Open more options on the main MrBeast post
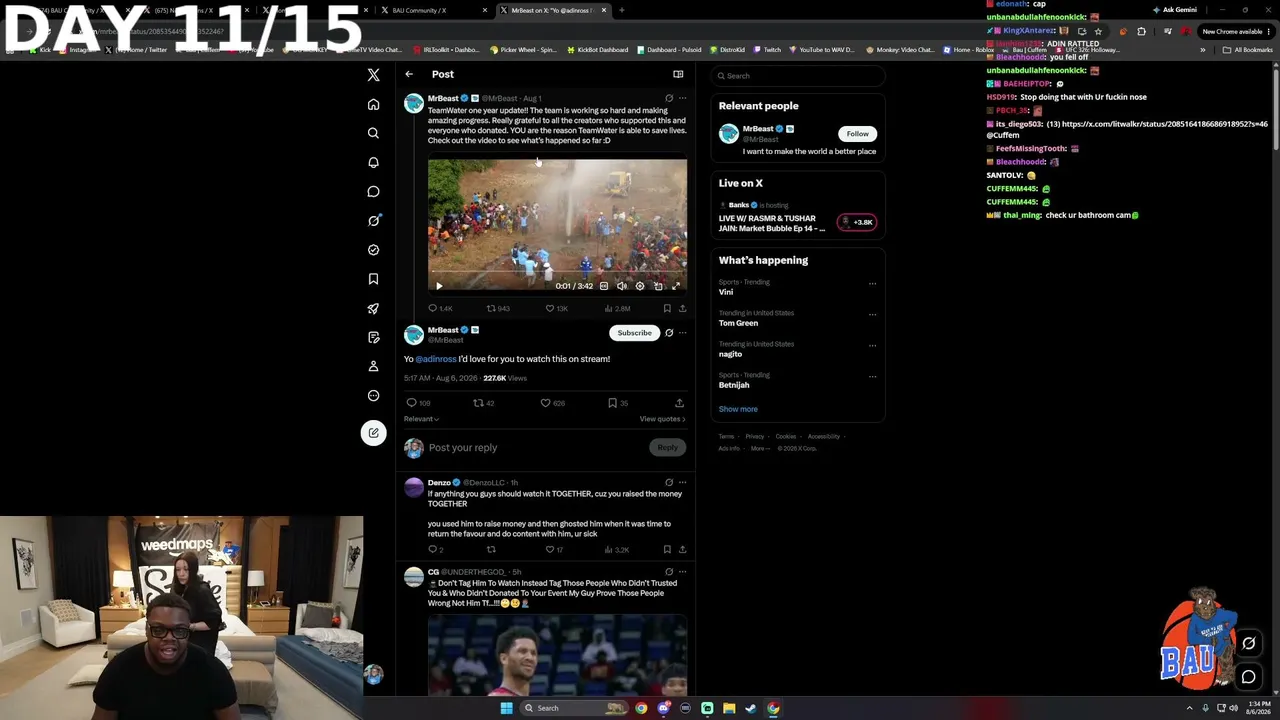This screenshot has height=720, width=1280. coord(683,333)
